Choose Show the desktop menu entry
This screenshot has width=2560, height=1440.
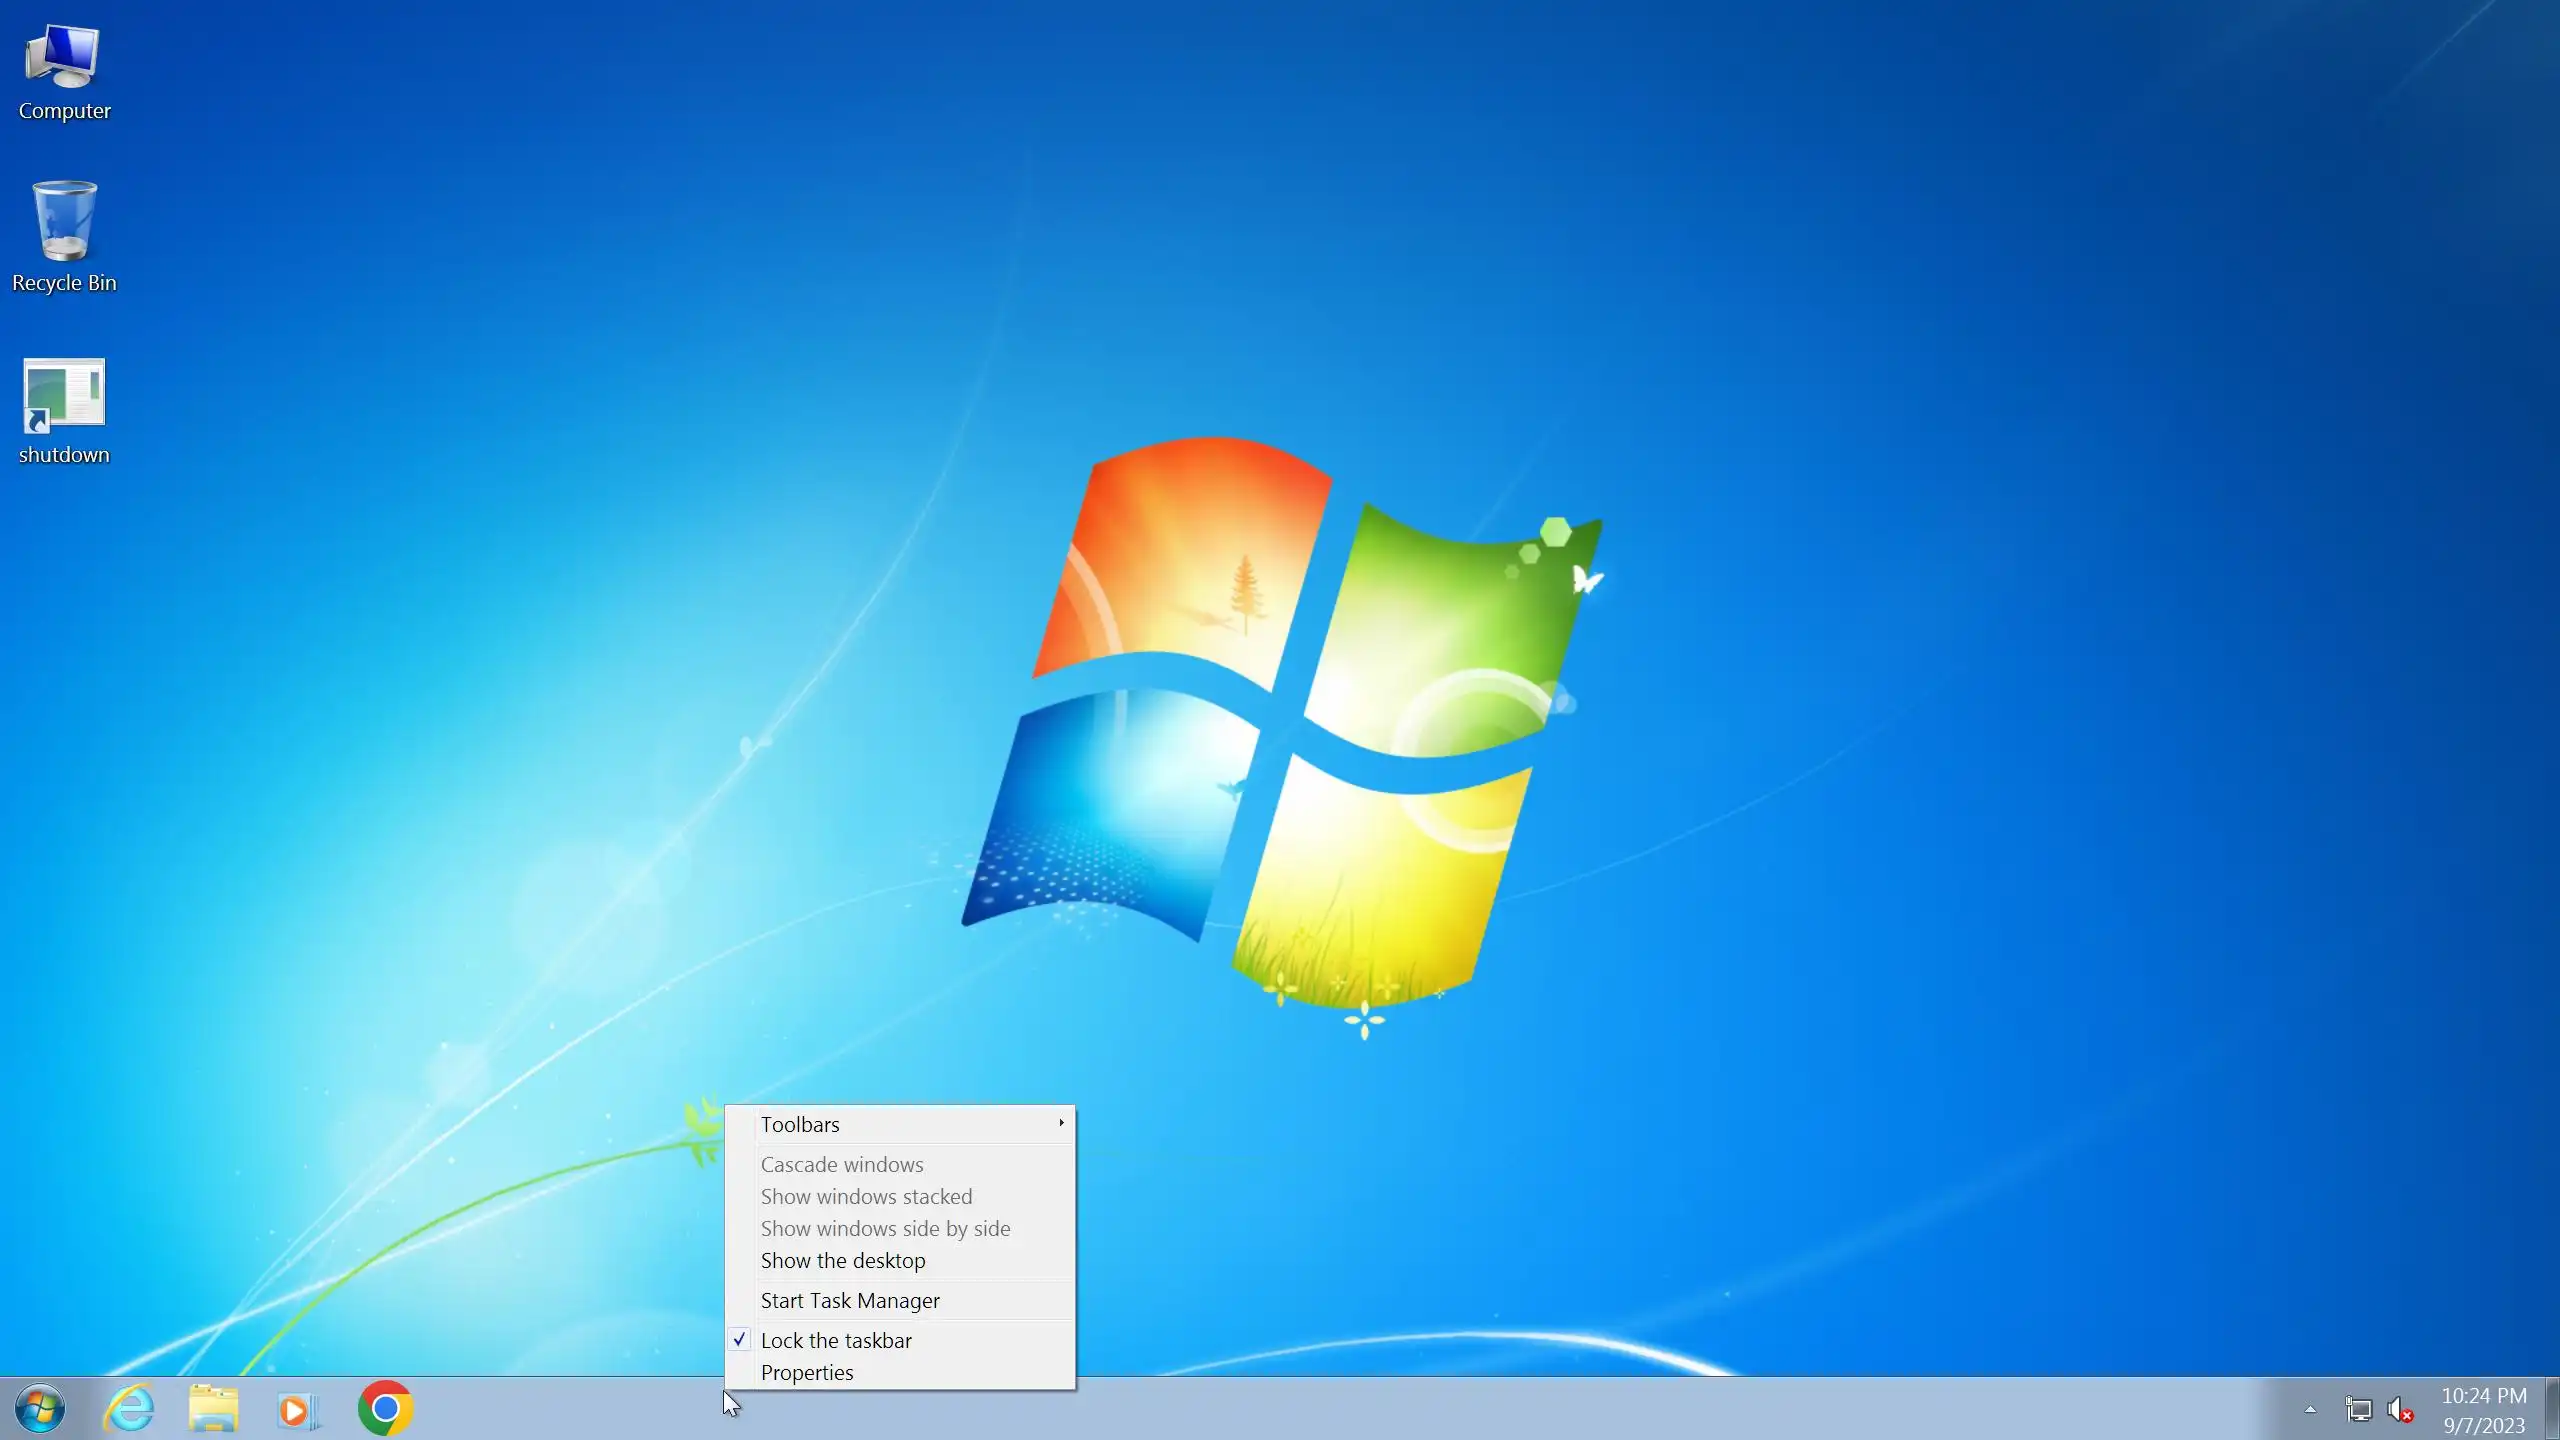(x=843, y=1261)
